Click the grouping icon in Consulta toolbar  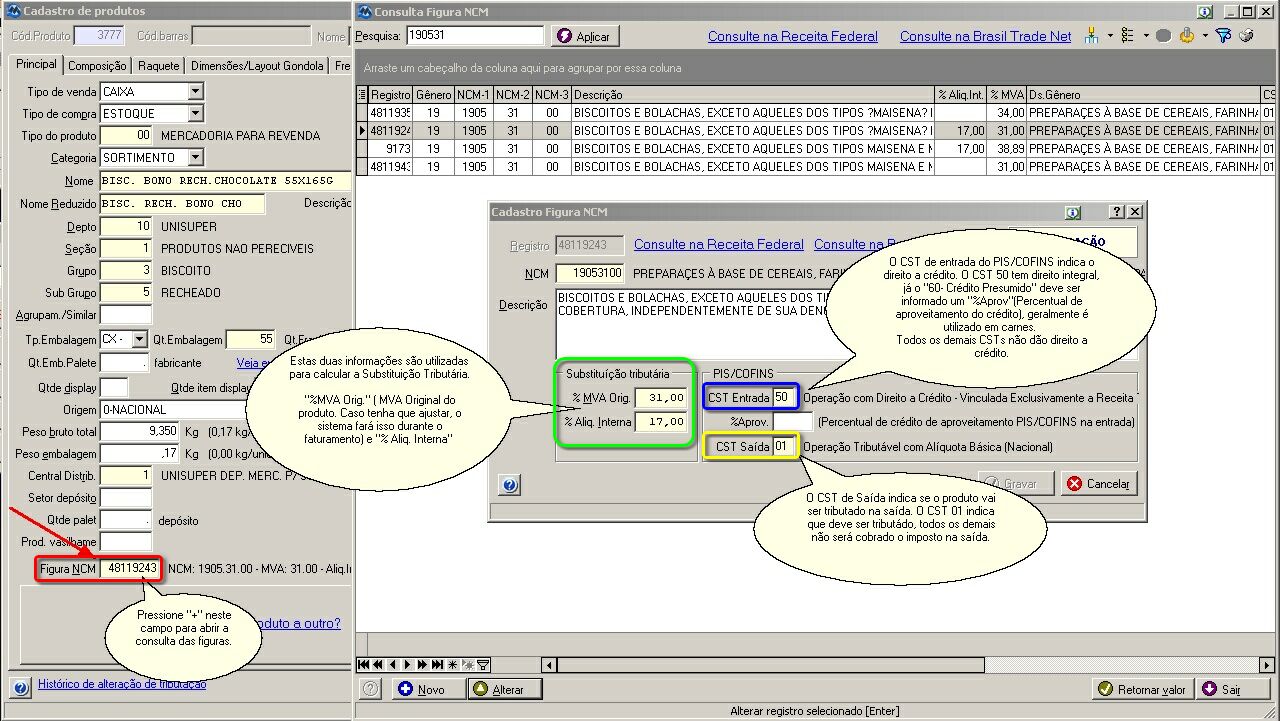[x=1091, y=35]
